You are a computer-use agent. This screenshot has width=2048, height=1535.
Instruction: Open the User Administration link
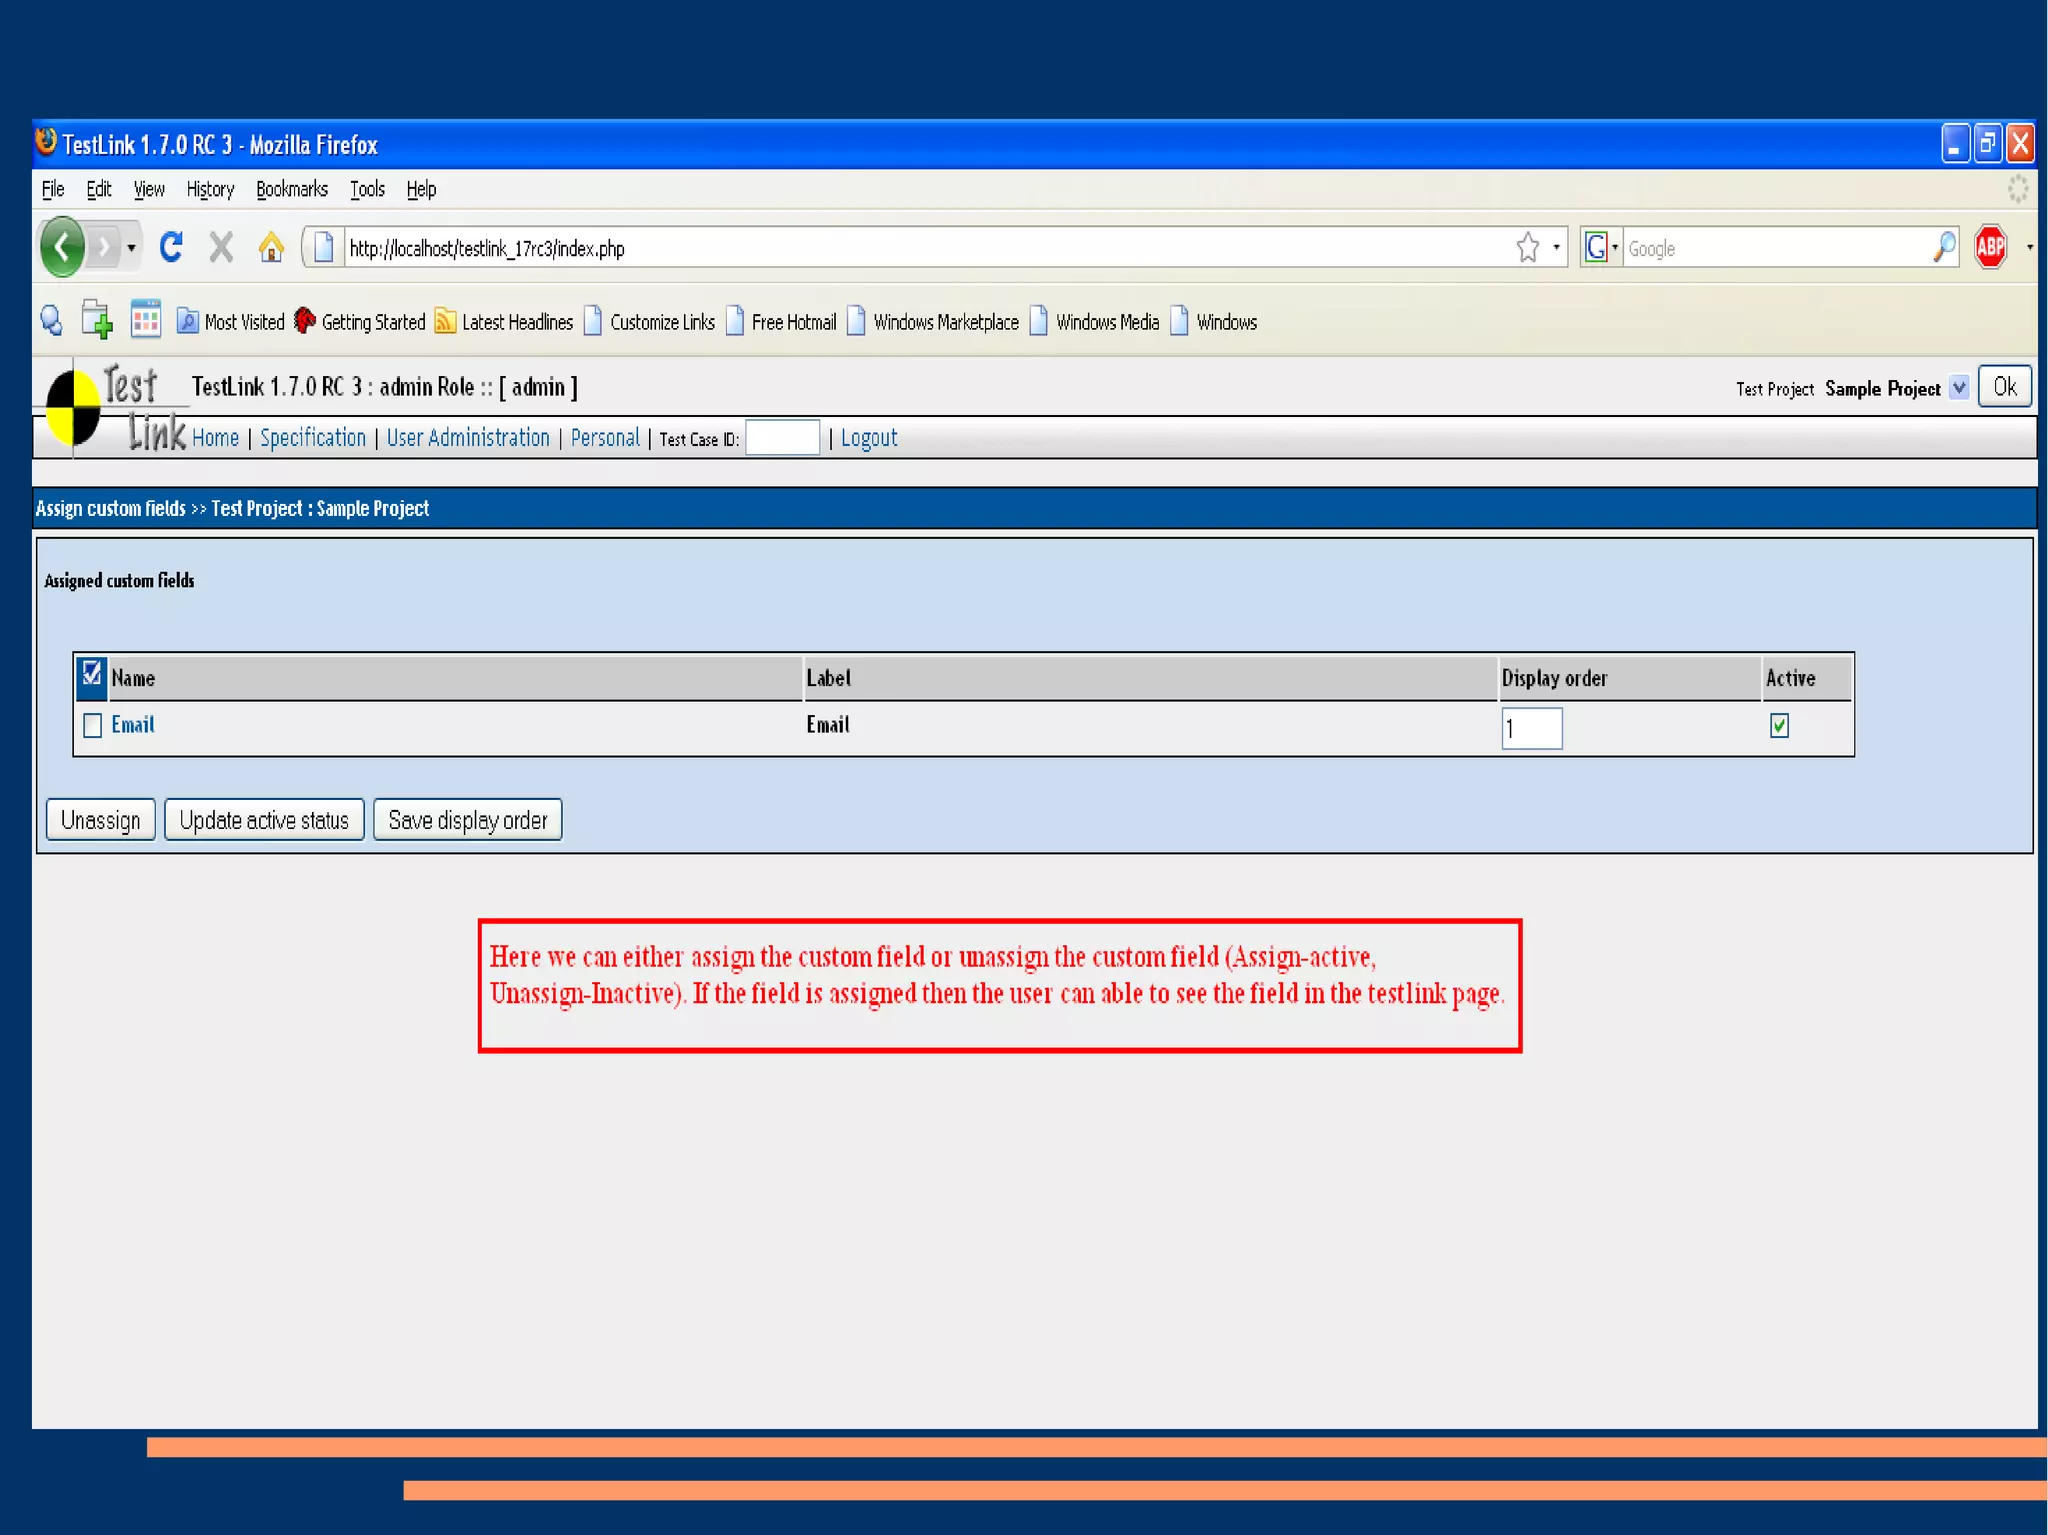(468, 438)
